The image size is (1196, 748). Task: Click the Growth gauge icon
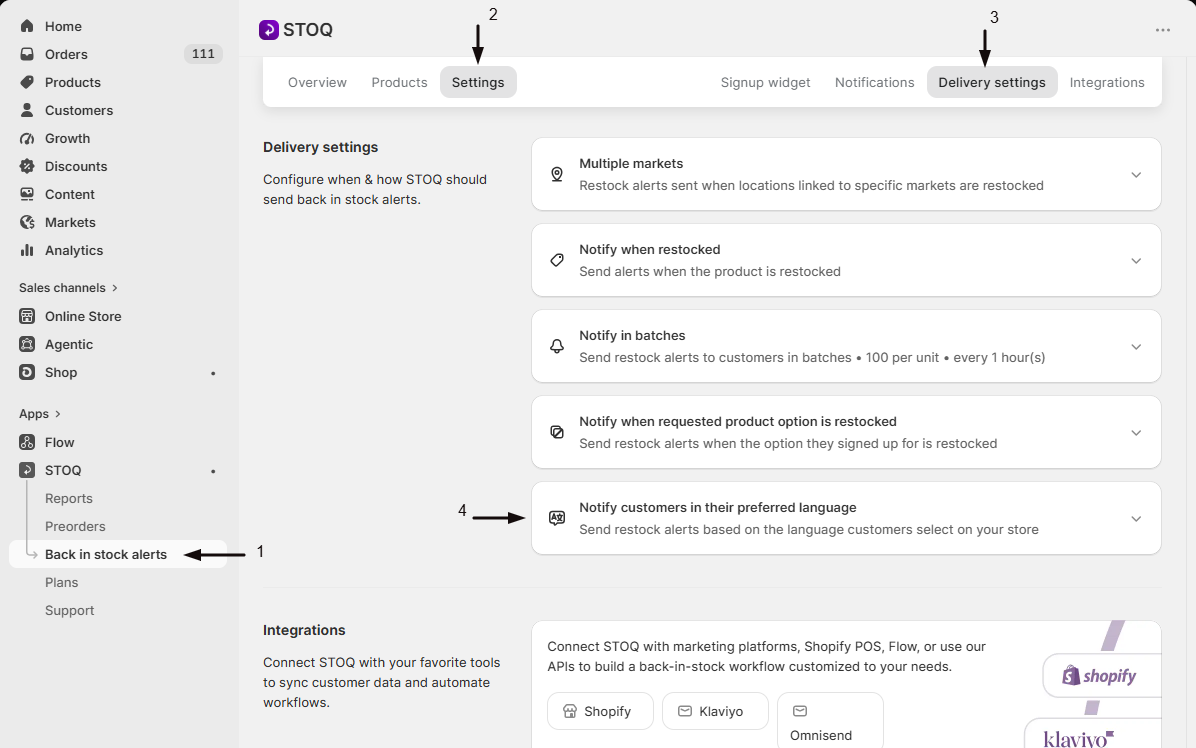point(27,138)
